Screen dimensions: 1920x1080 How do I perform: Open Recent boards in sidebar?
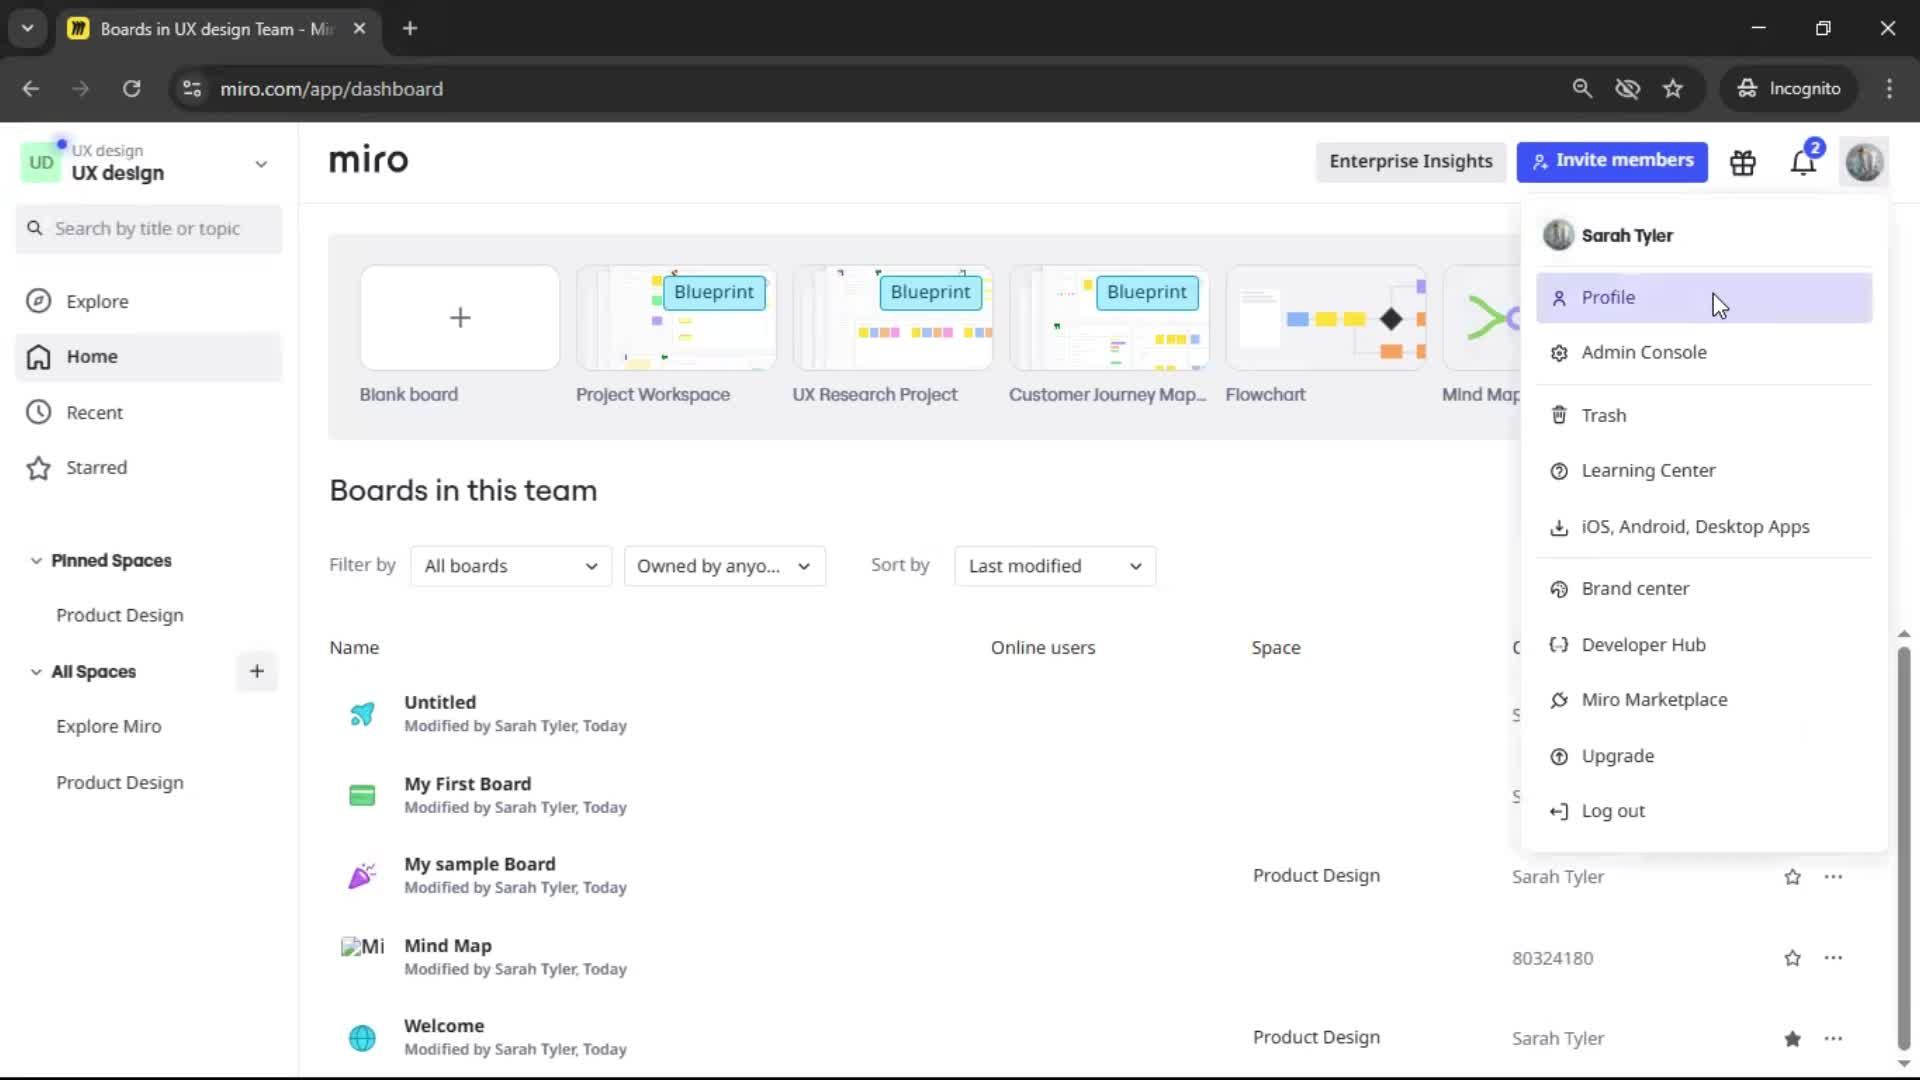pyautogui.click(x=149, y=412)
